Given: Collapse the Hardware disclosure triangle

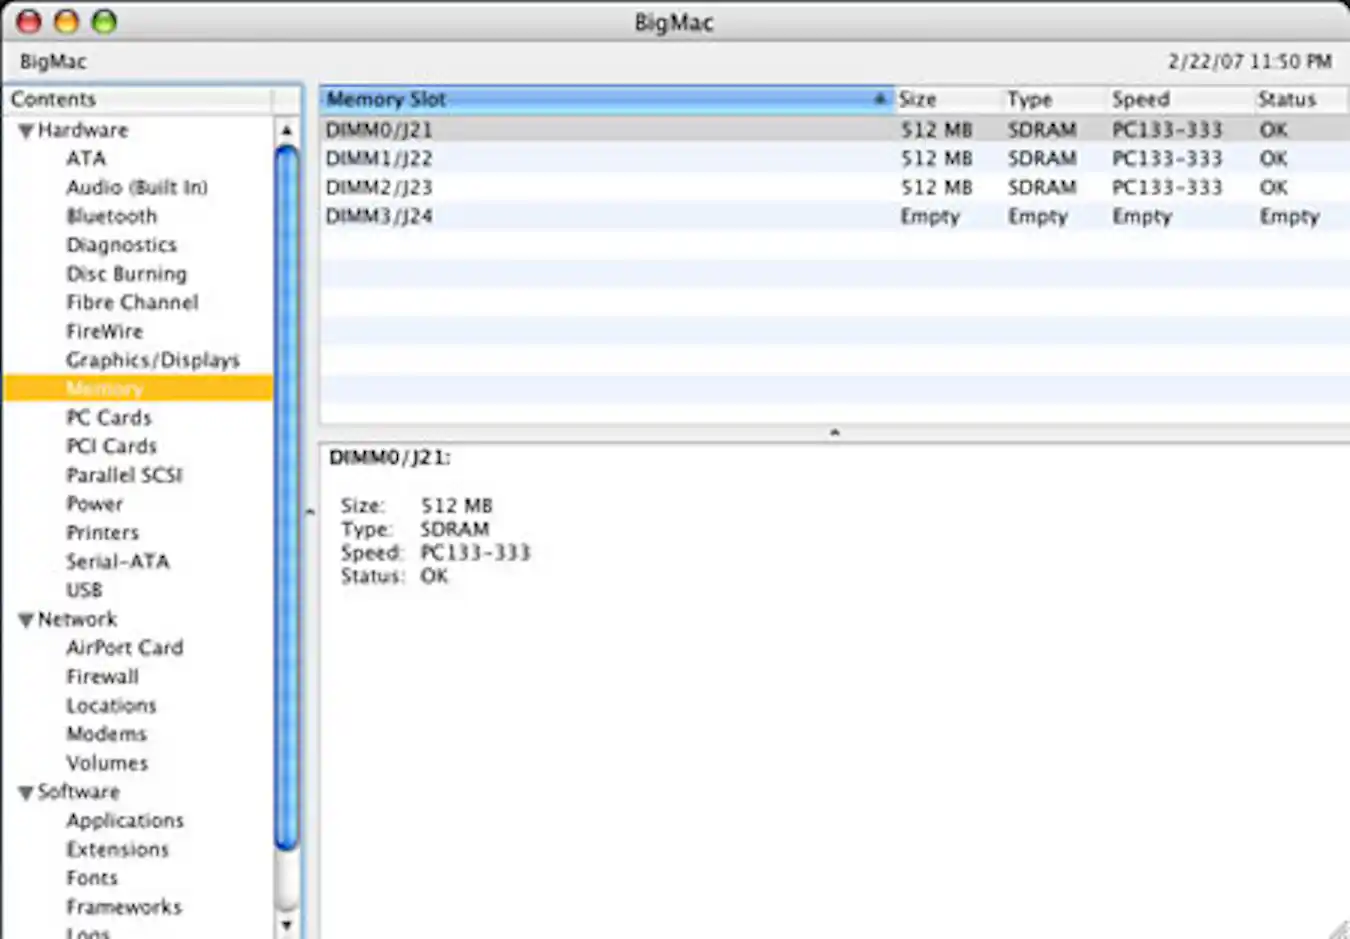Looking at the screenshot, I should [x=26, y=131].
